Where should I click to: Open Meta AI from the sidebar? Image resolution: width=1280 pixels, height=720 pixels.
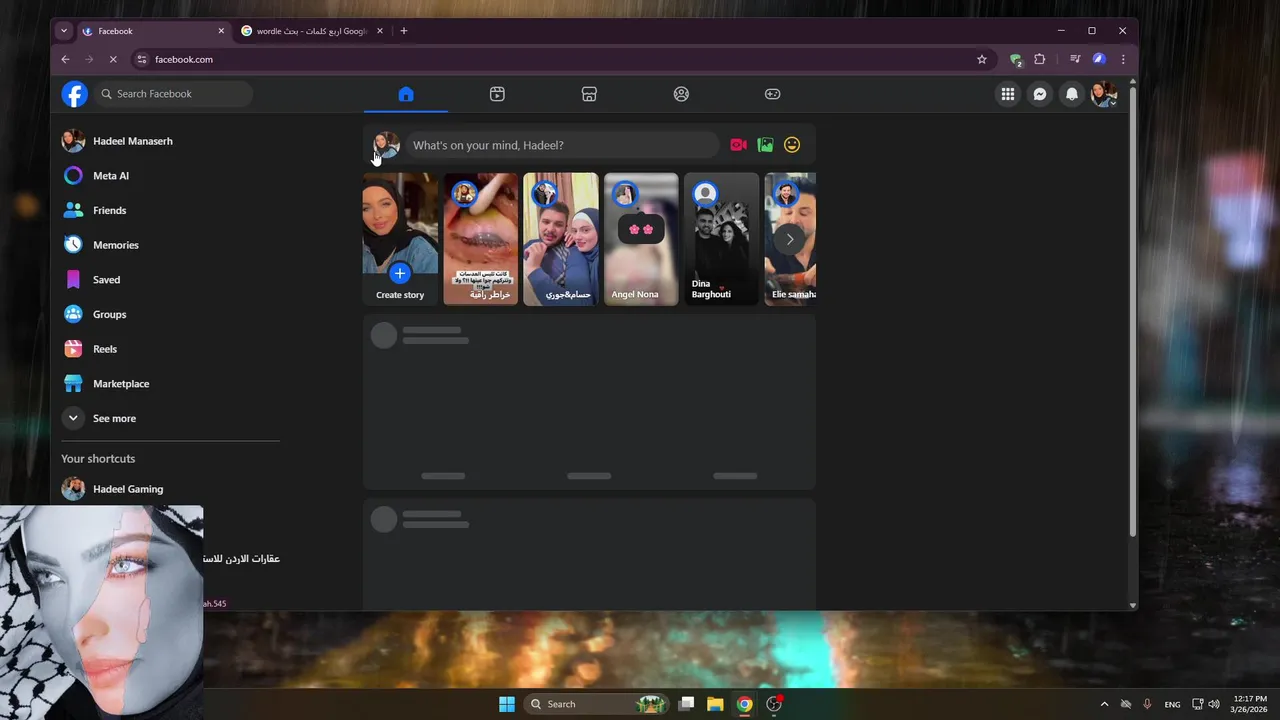coord(170,176)
